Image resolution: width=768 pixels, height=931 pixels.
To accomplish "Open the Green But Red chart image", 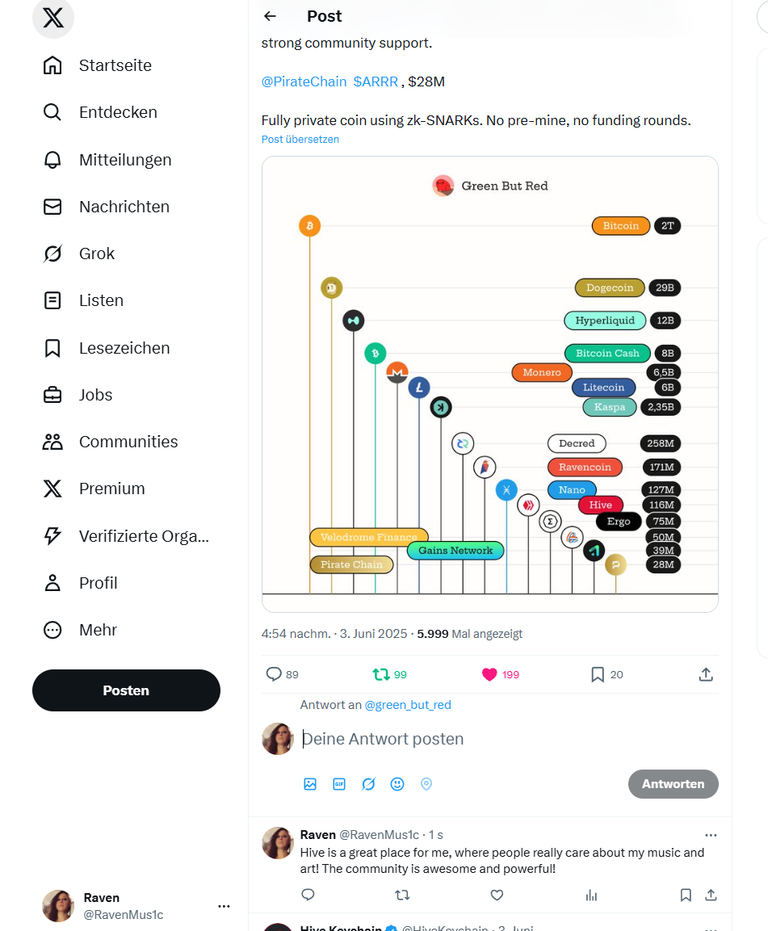I will pos(490,384).
